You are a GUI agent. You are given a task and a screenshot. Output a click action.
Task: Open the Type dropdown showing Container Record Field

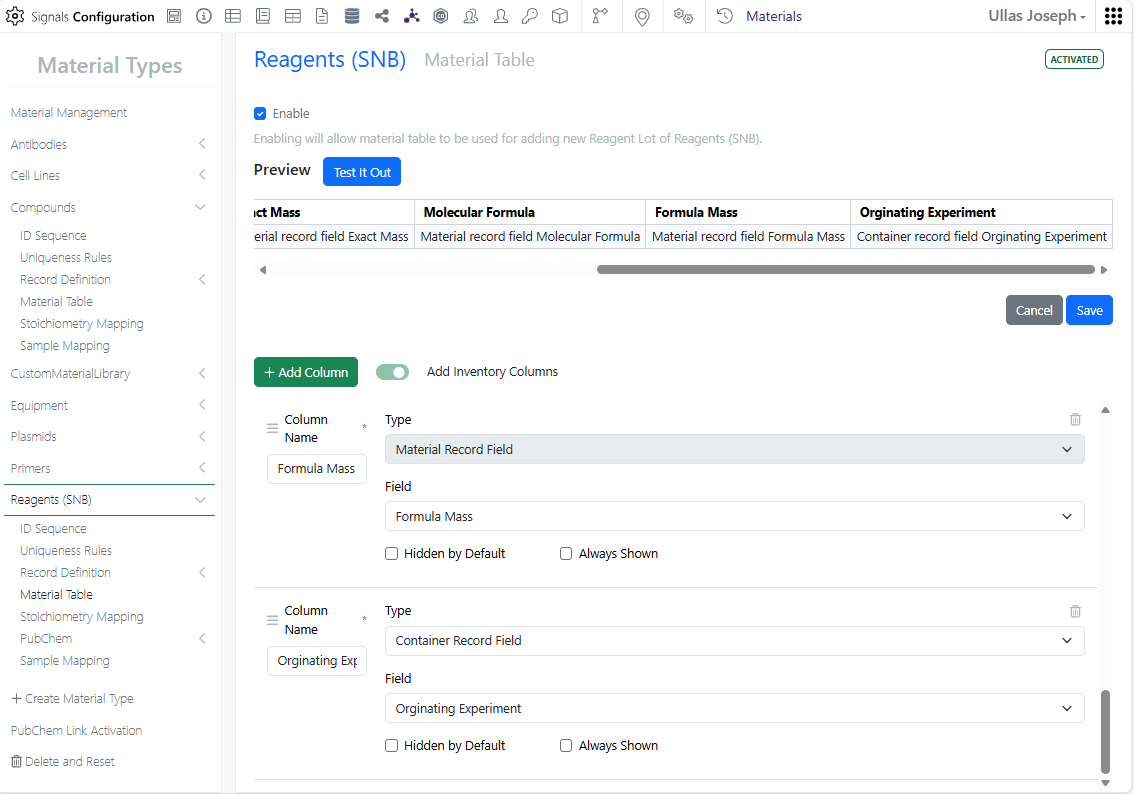coord(734,641)
